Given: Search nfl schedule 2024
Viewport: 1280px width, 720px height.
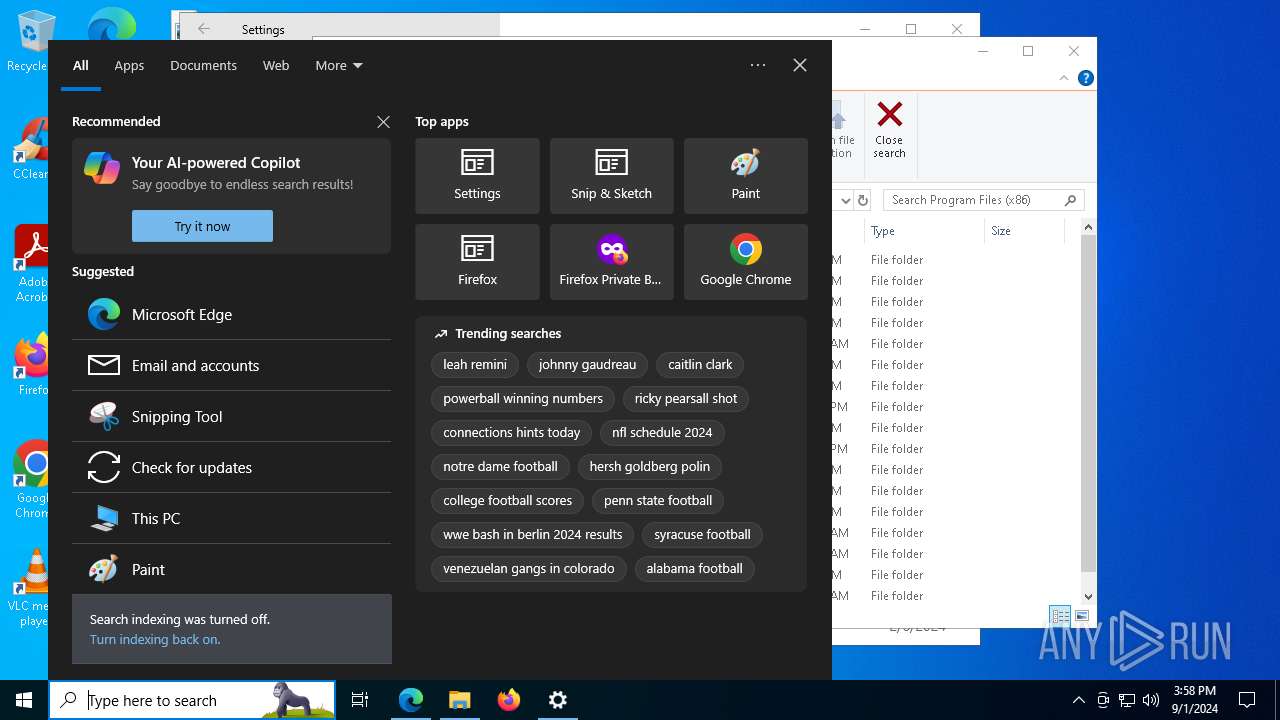Looking at the screenshot, I should click(662, 432).
